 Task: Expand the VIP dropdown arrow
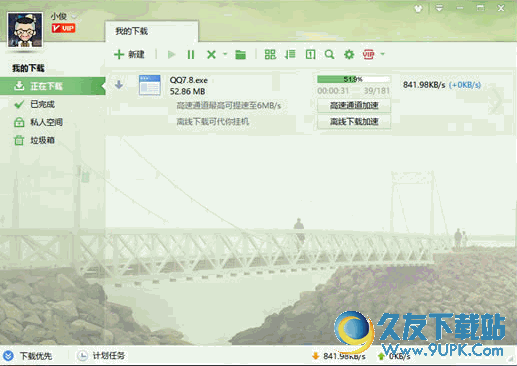tap(383, 54)
